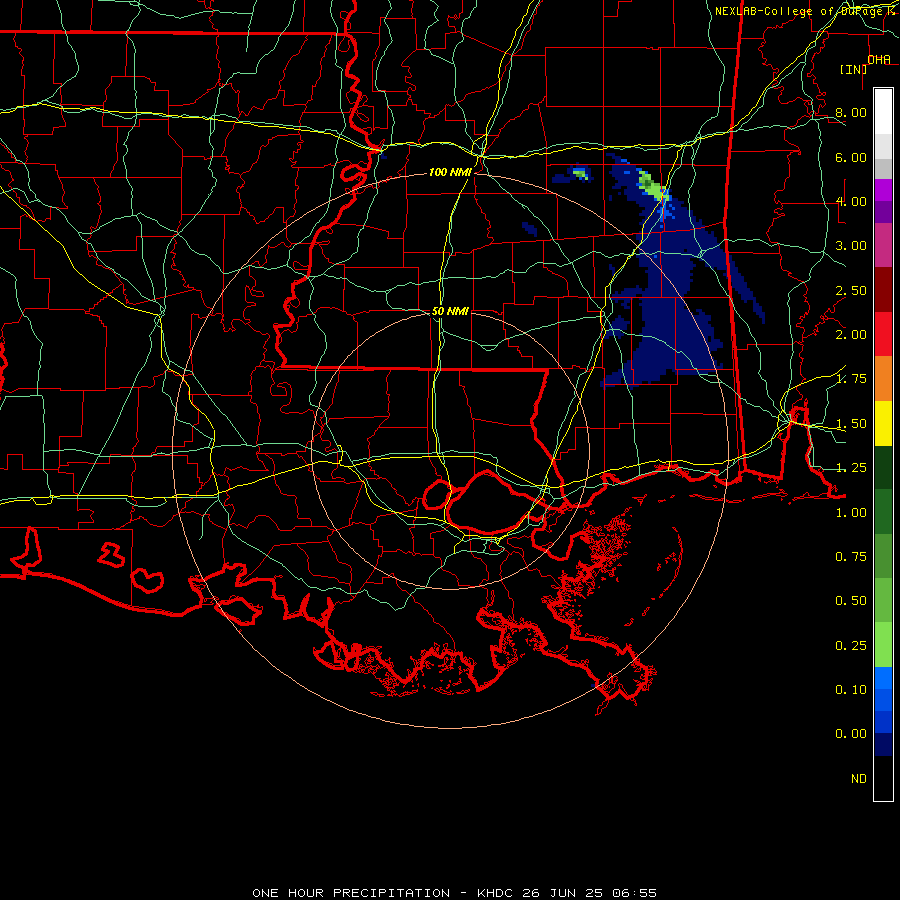Click the ND legend label
Viewport: 900px width, 900px height.
coord(859,779)
